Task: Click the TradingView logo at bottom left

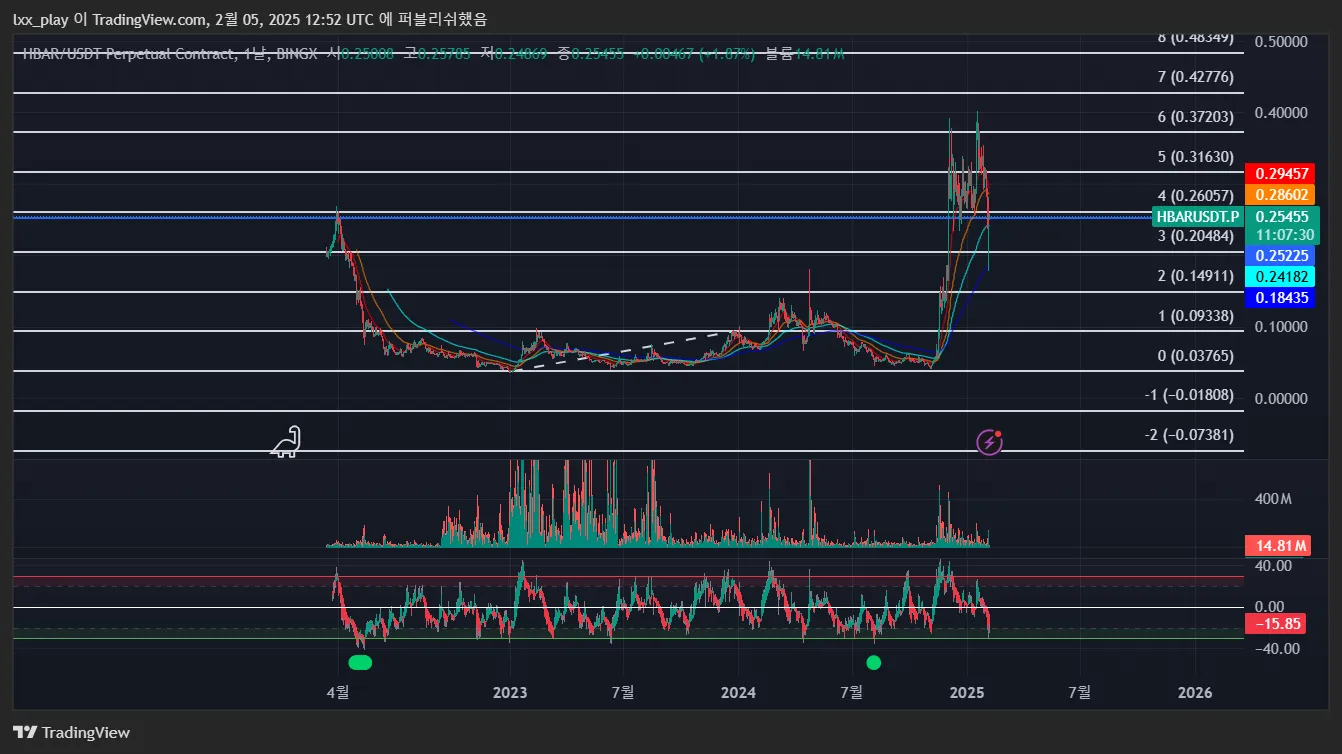Action: point(71,733)
